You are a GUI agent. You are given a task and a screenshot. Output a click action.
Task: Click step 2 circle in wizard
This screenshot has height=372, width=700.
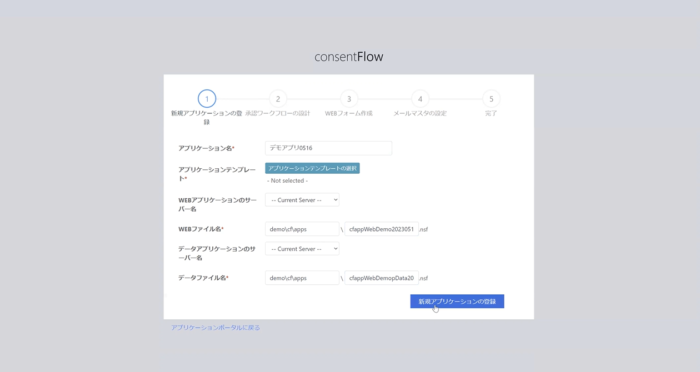click(x=278, y=99)
